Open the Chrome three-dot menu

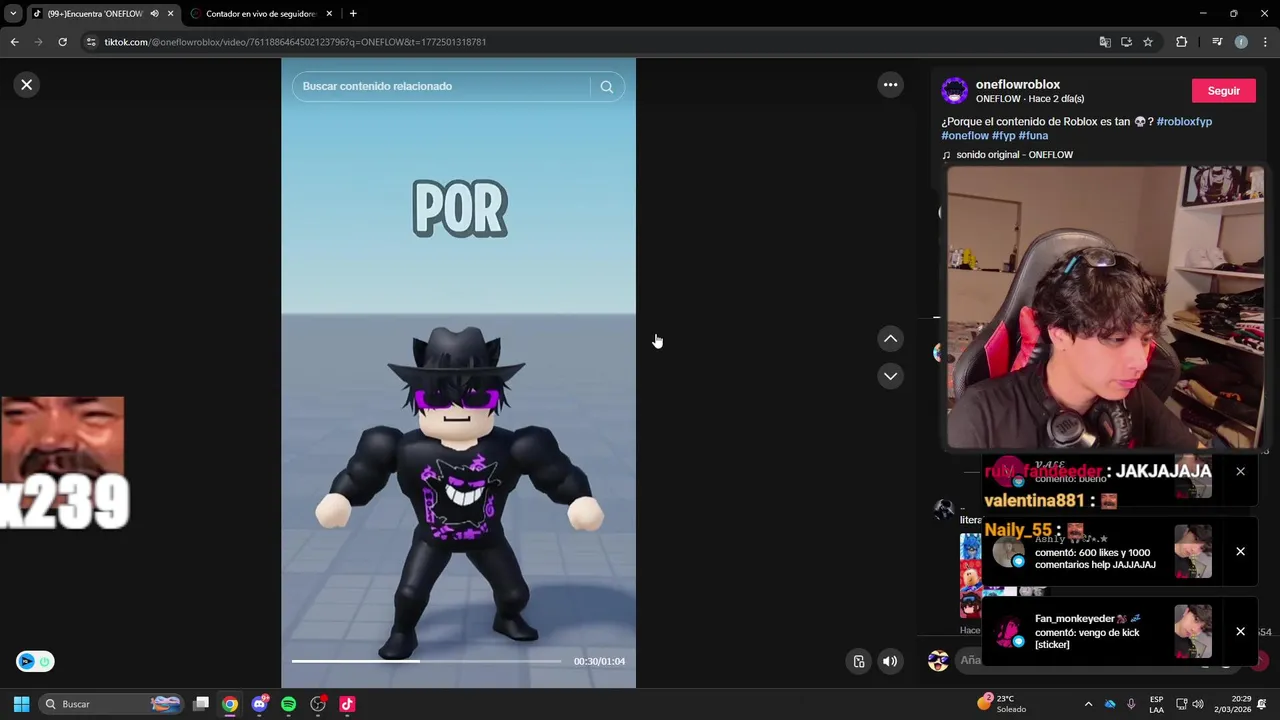pos(1265,42)
